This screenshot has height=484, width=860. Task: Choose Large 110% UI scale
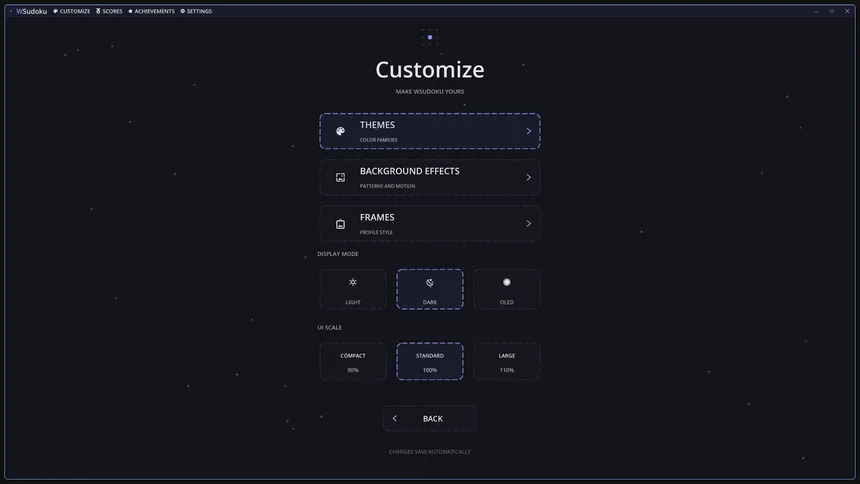coord(507,361)
